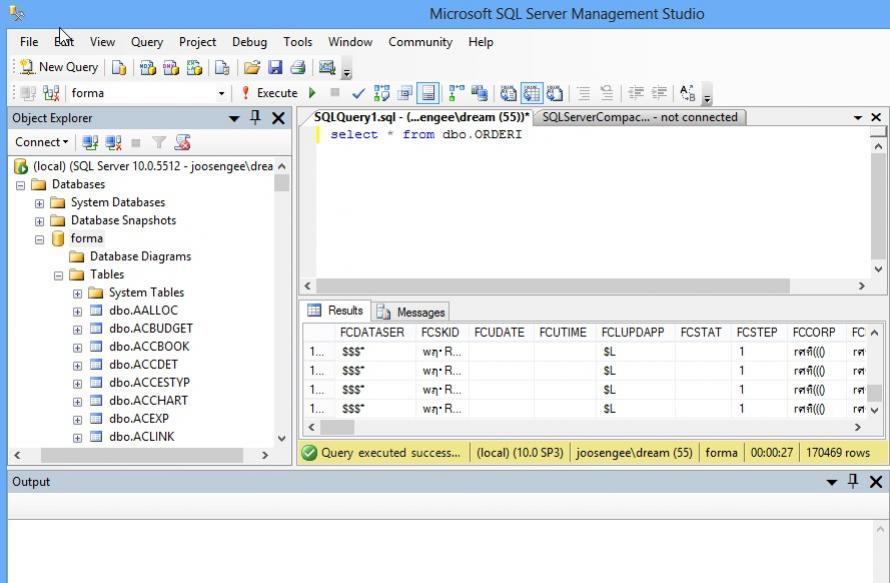Click the results grid horizontal scrollbar thumb
This screenshot has height=583, width=890.
point(337,427)
